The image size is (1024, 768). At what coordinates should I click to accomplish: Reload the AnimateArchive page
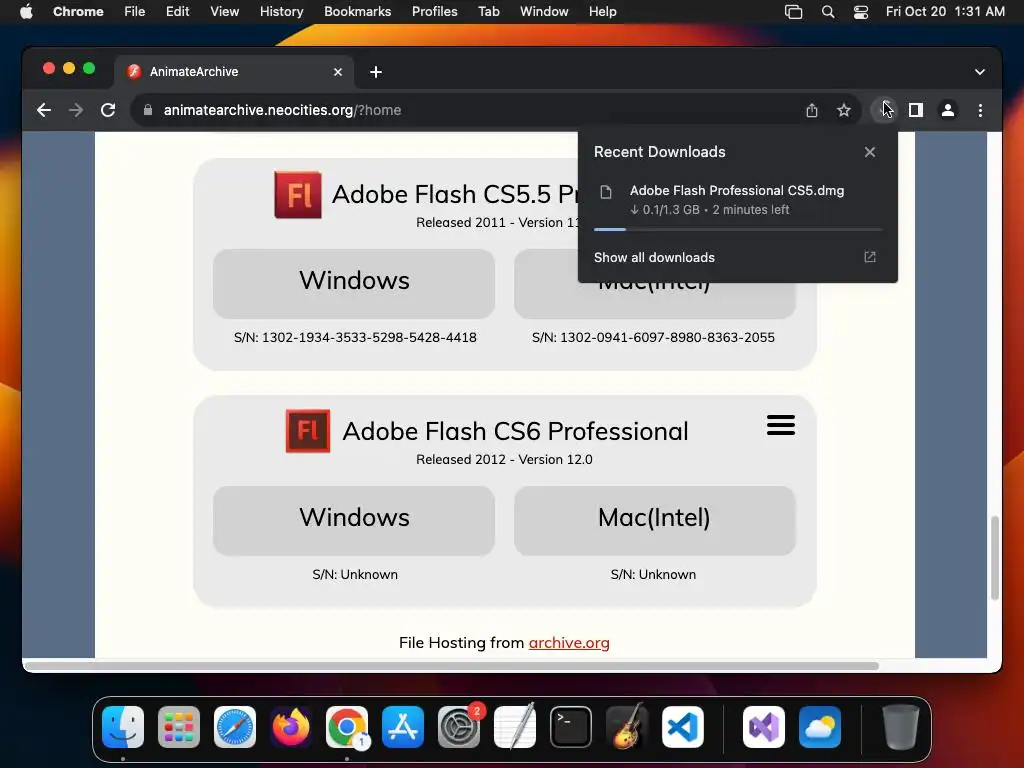[x=108, y=110]
